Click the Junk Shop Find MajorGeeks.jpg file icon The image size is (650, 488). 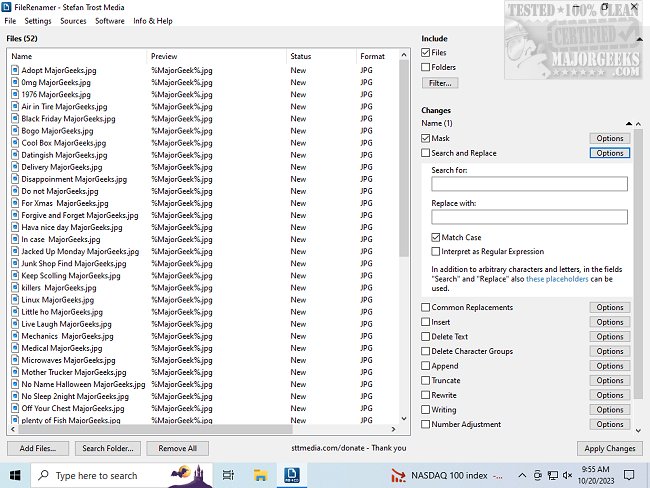(x=15, y=263)
